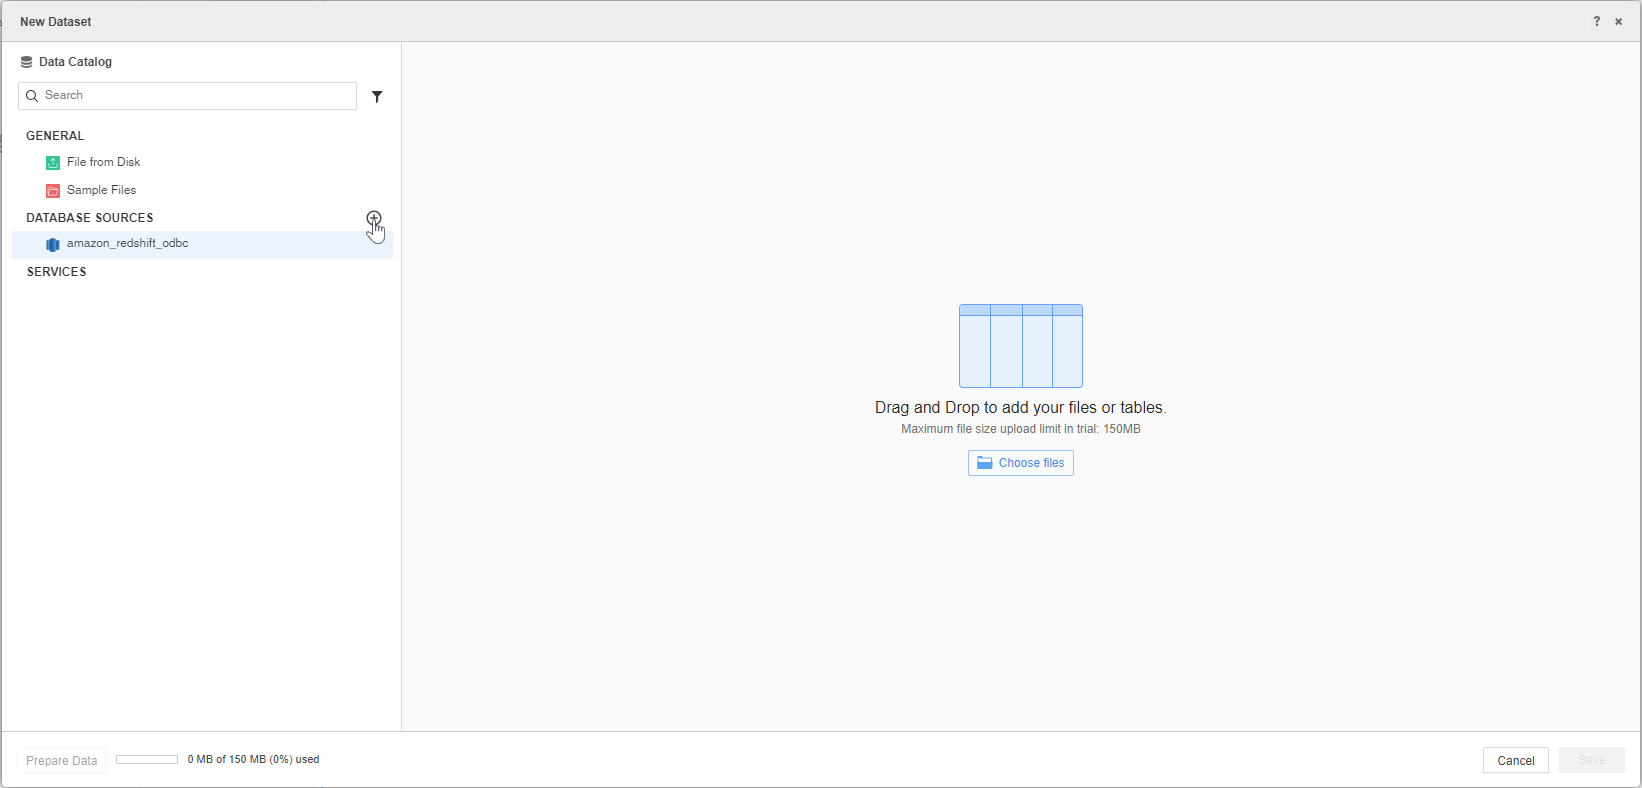Image resolution: width=1642 pixels, height=788 pixels.
Task: Click the Data Catalog stack icon
Action: pos(26,62)
